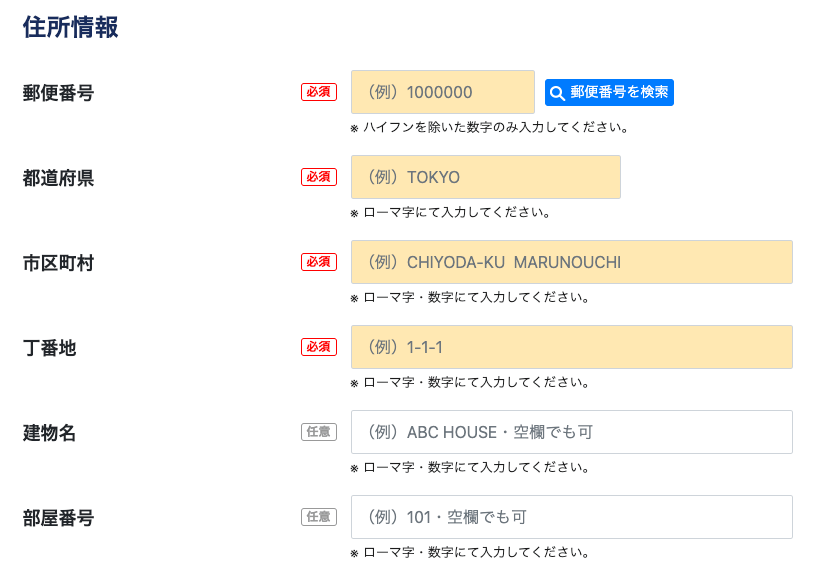Click the 郵便番号を検索 button
The height and width of the screenshot is (583, 821).
609,93
